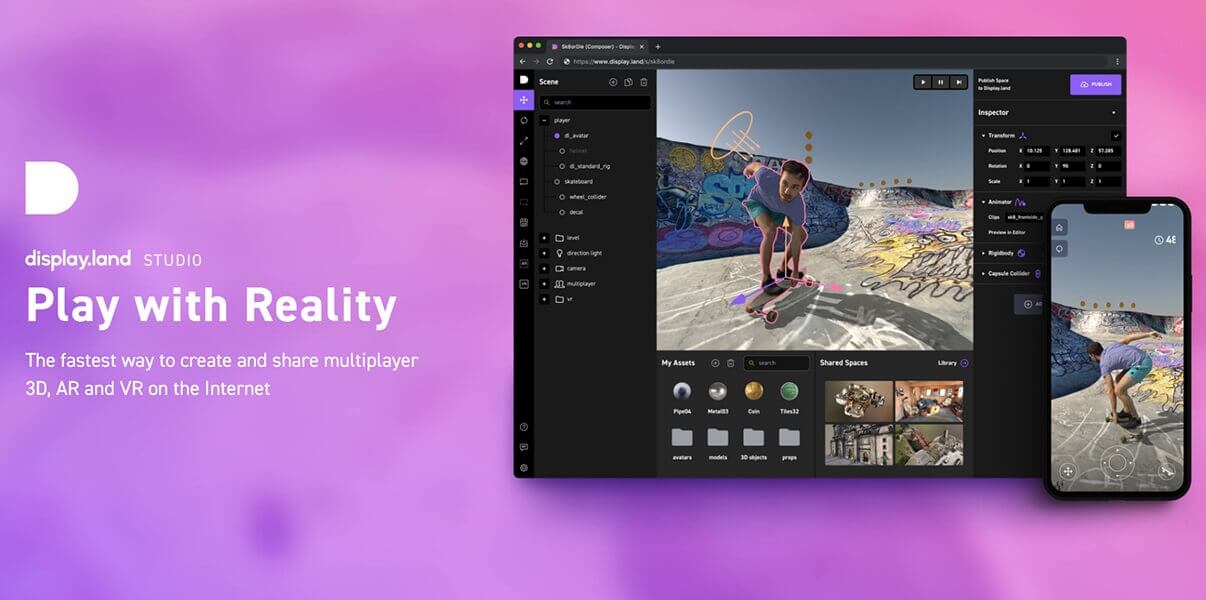Screen dimensions: 1206x600
Task: Click the Publish button
Action: pos(1095,85)
